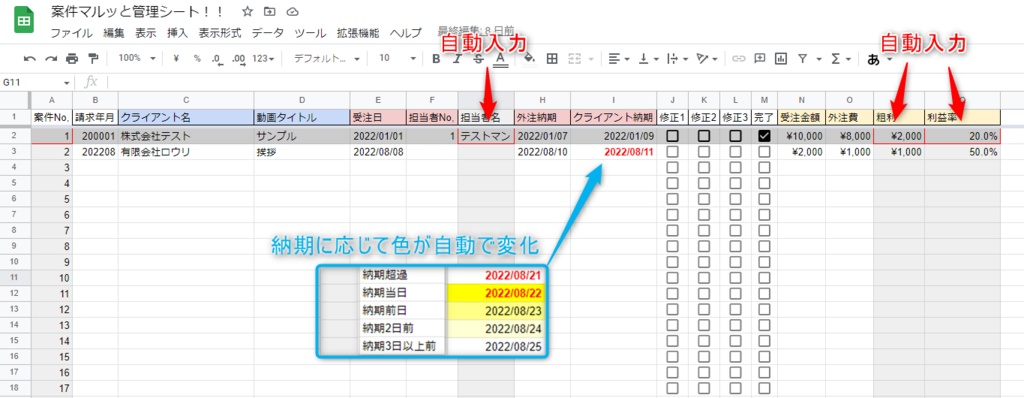Open the functions sigma icon
The height and width of the screenshot is (398, 1024).
tap(835, 58)
